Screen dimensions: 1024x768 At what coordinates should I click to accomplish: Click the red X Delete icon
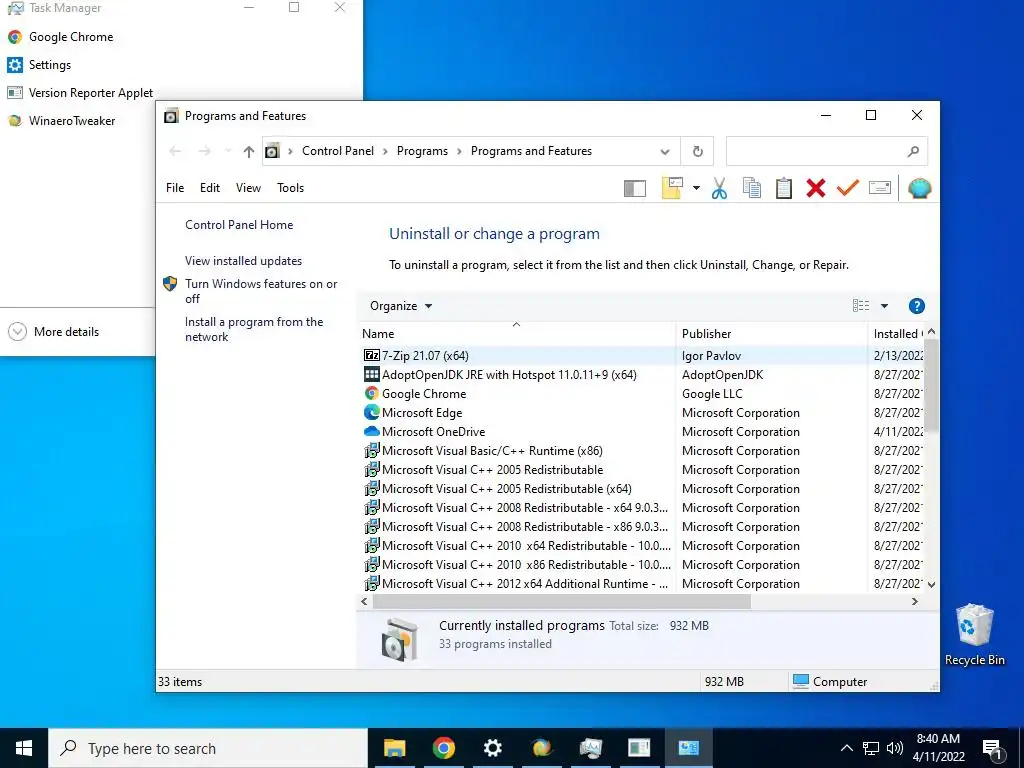coord(816,188)
